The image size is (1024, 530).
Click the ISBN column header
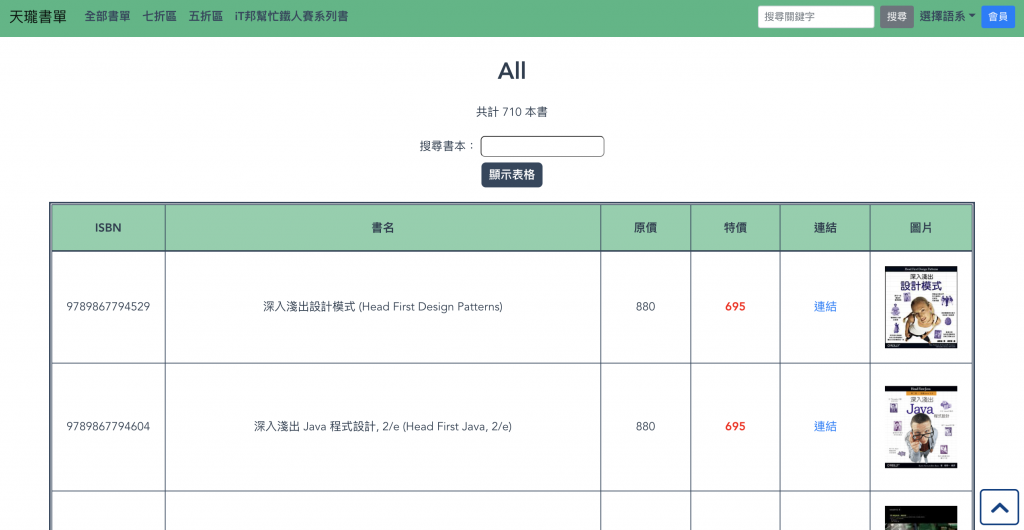[108, 228]
